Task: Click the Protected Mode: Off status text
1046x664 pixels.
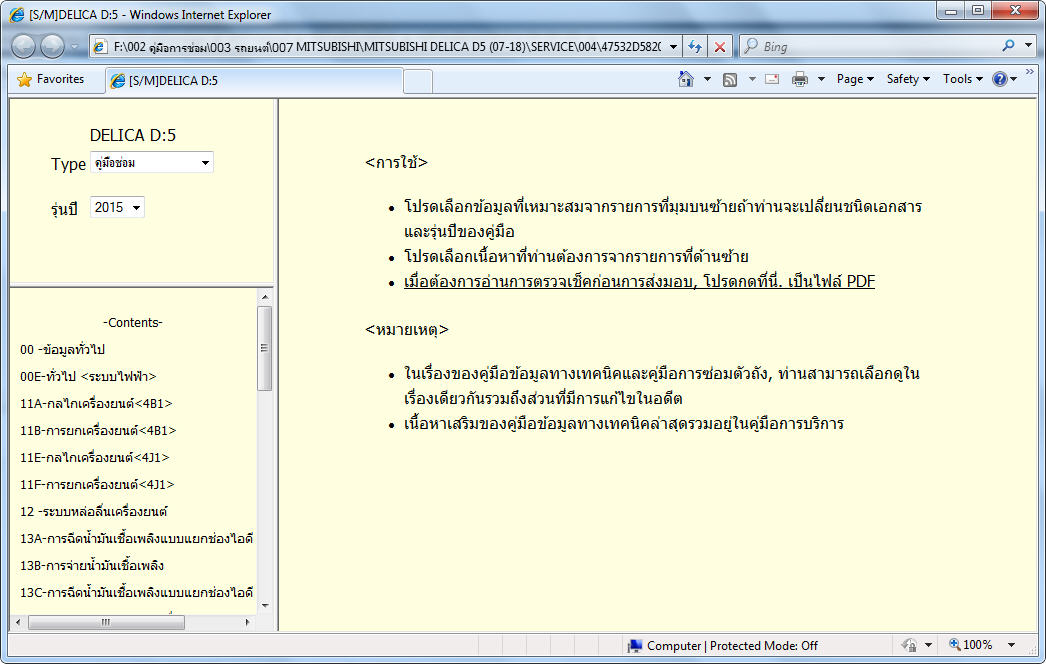Action: 763,645
